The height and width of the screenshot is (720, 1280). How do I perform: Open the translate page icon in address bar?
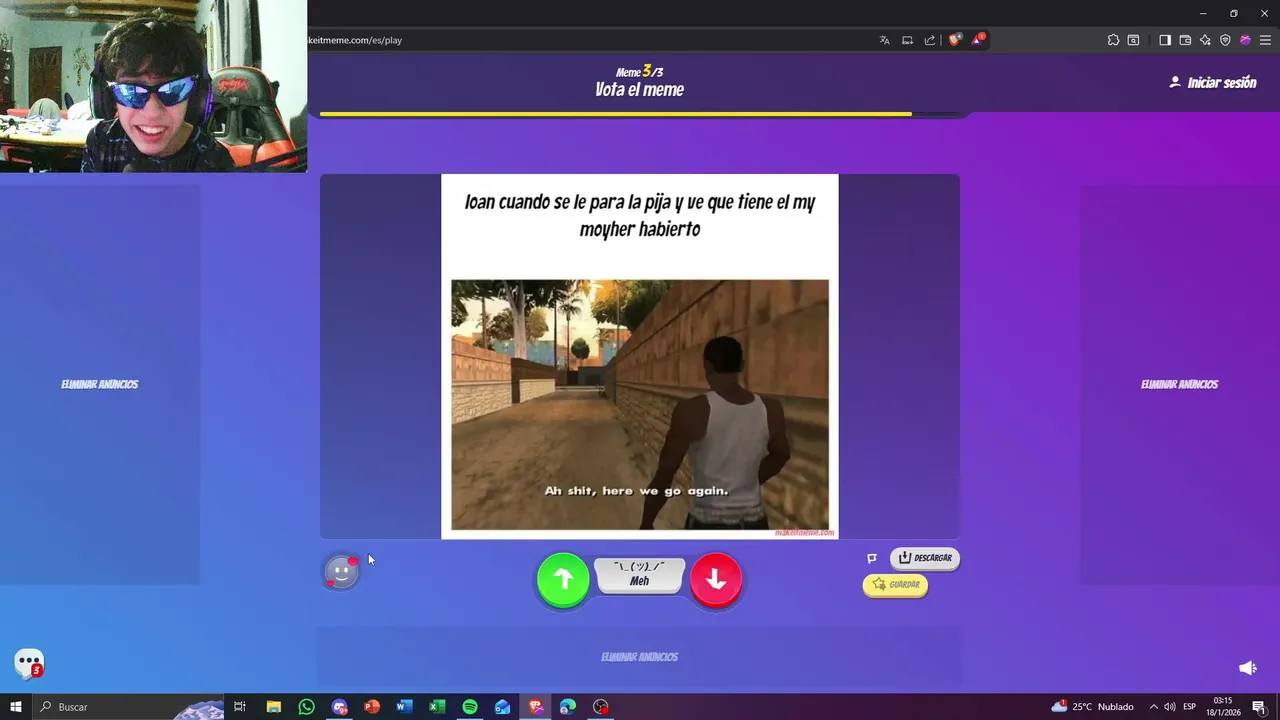click(x=884, y=40)
